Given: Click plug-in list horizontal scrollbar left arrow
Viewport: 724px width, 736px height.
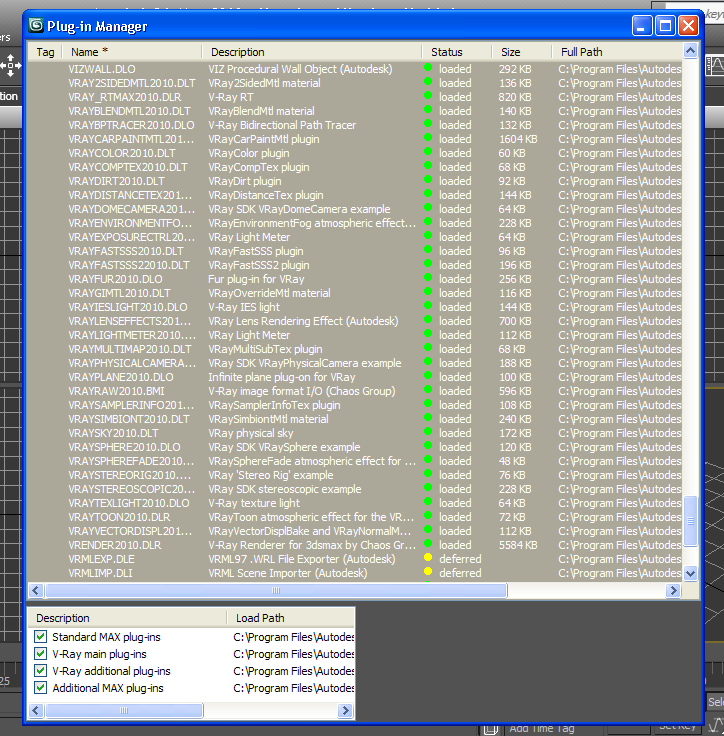Looking at the screenshot, I should 36,590.
